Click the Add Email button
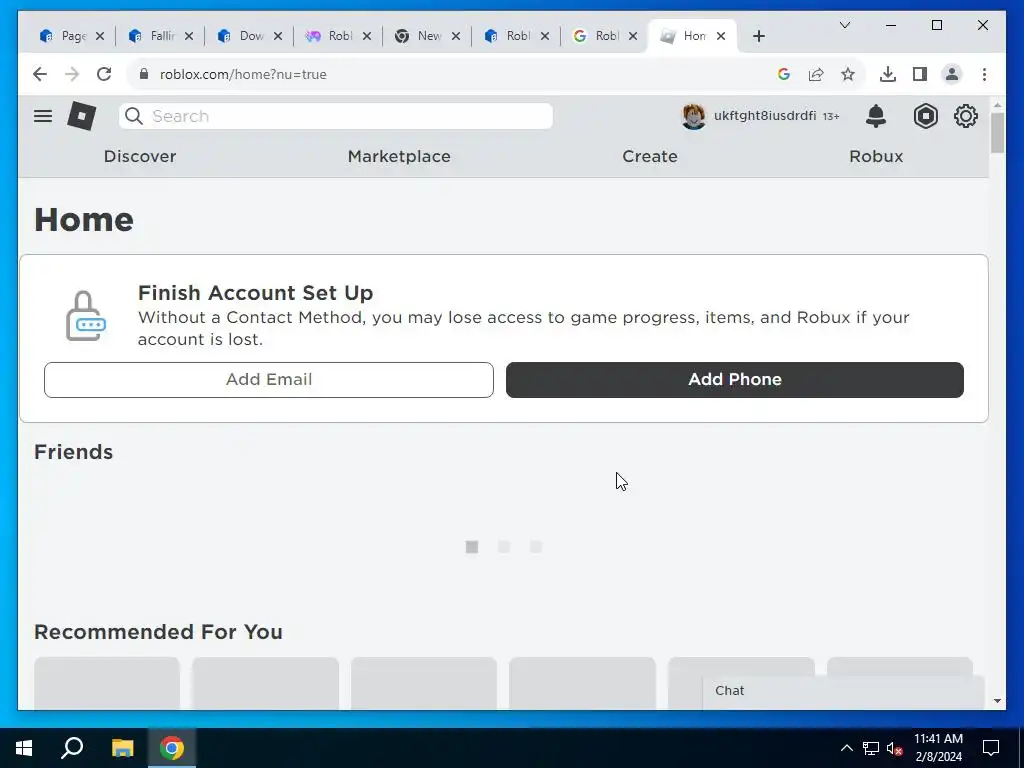This screenshot has width=1024, height=768. [269, 380]
